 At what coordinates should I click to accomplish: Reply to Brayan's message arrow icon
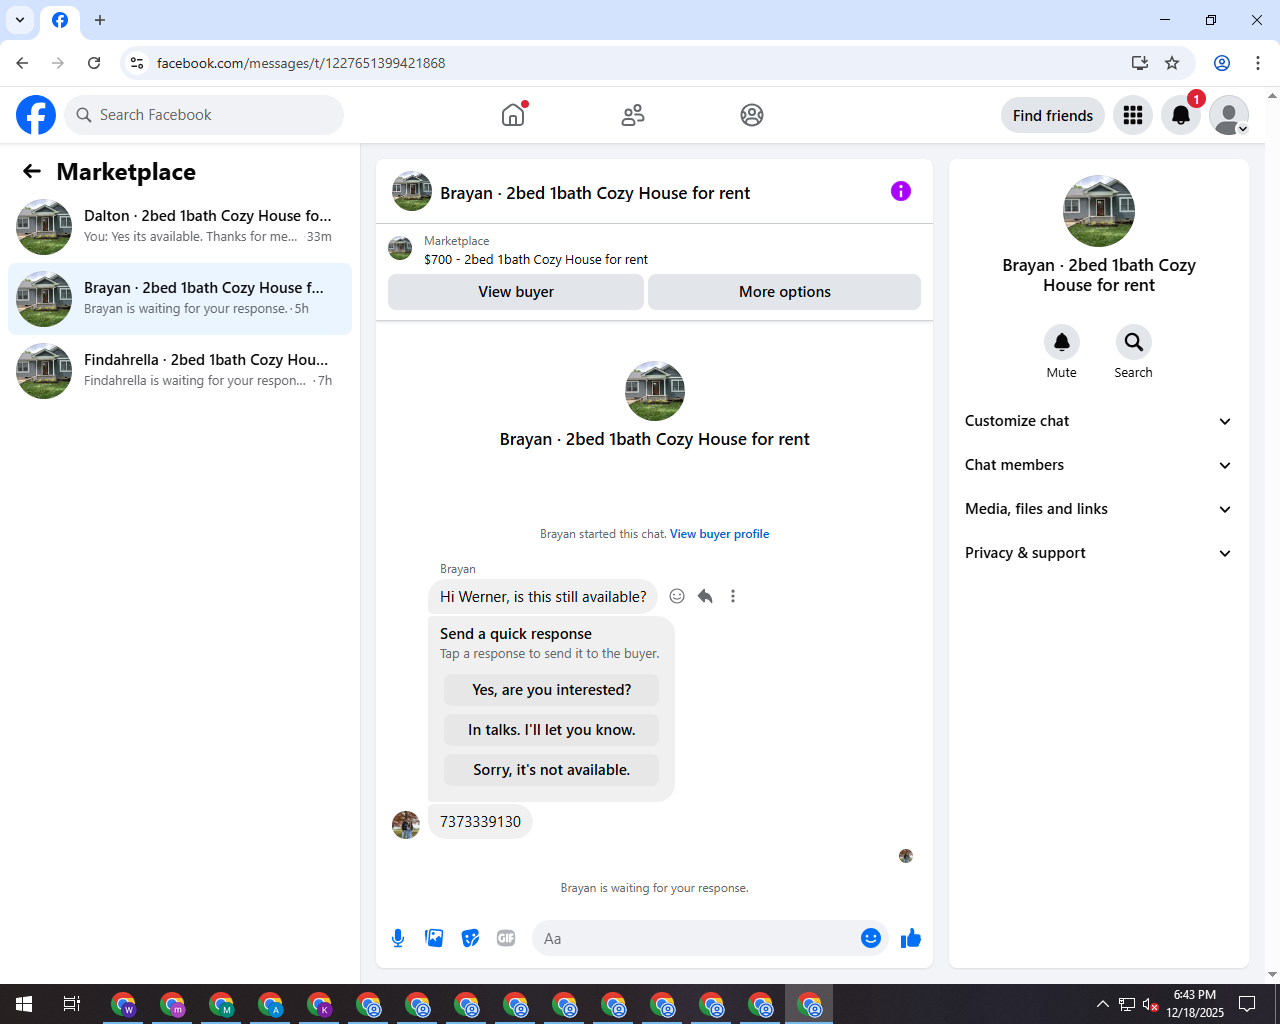click(705, 596)
